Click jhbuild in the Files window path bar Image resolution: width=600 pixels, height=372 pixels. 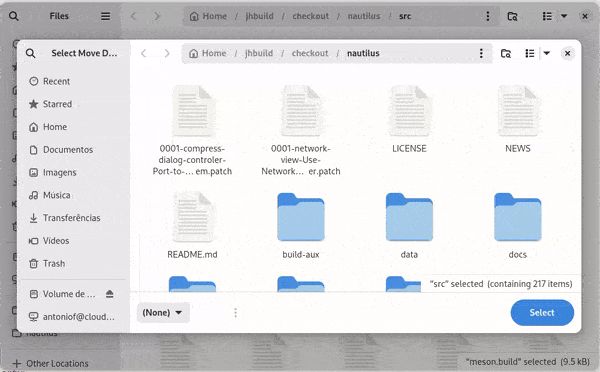[x=259, y=16]
